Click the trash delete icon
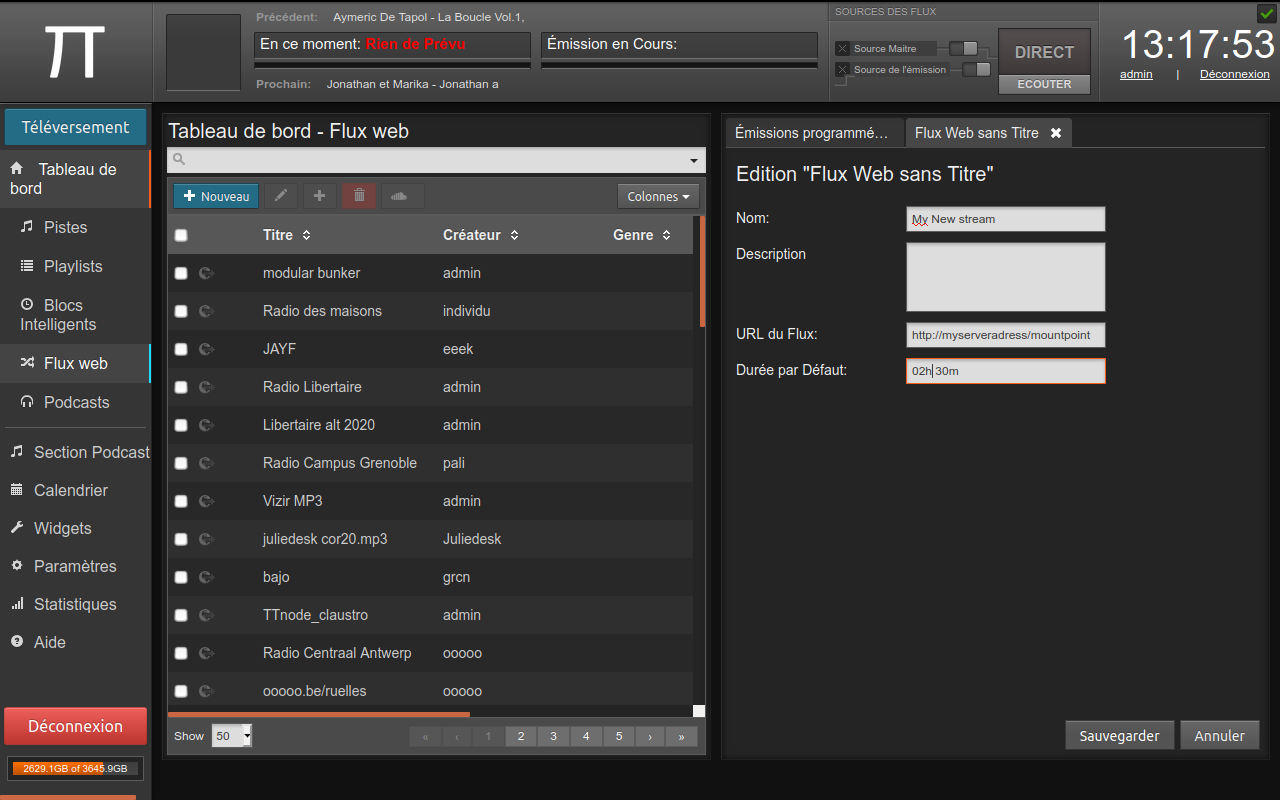The width and height of the screenshot is (1280, 800). (359, 196)
